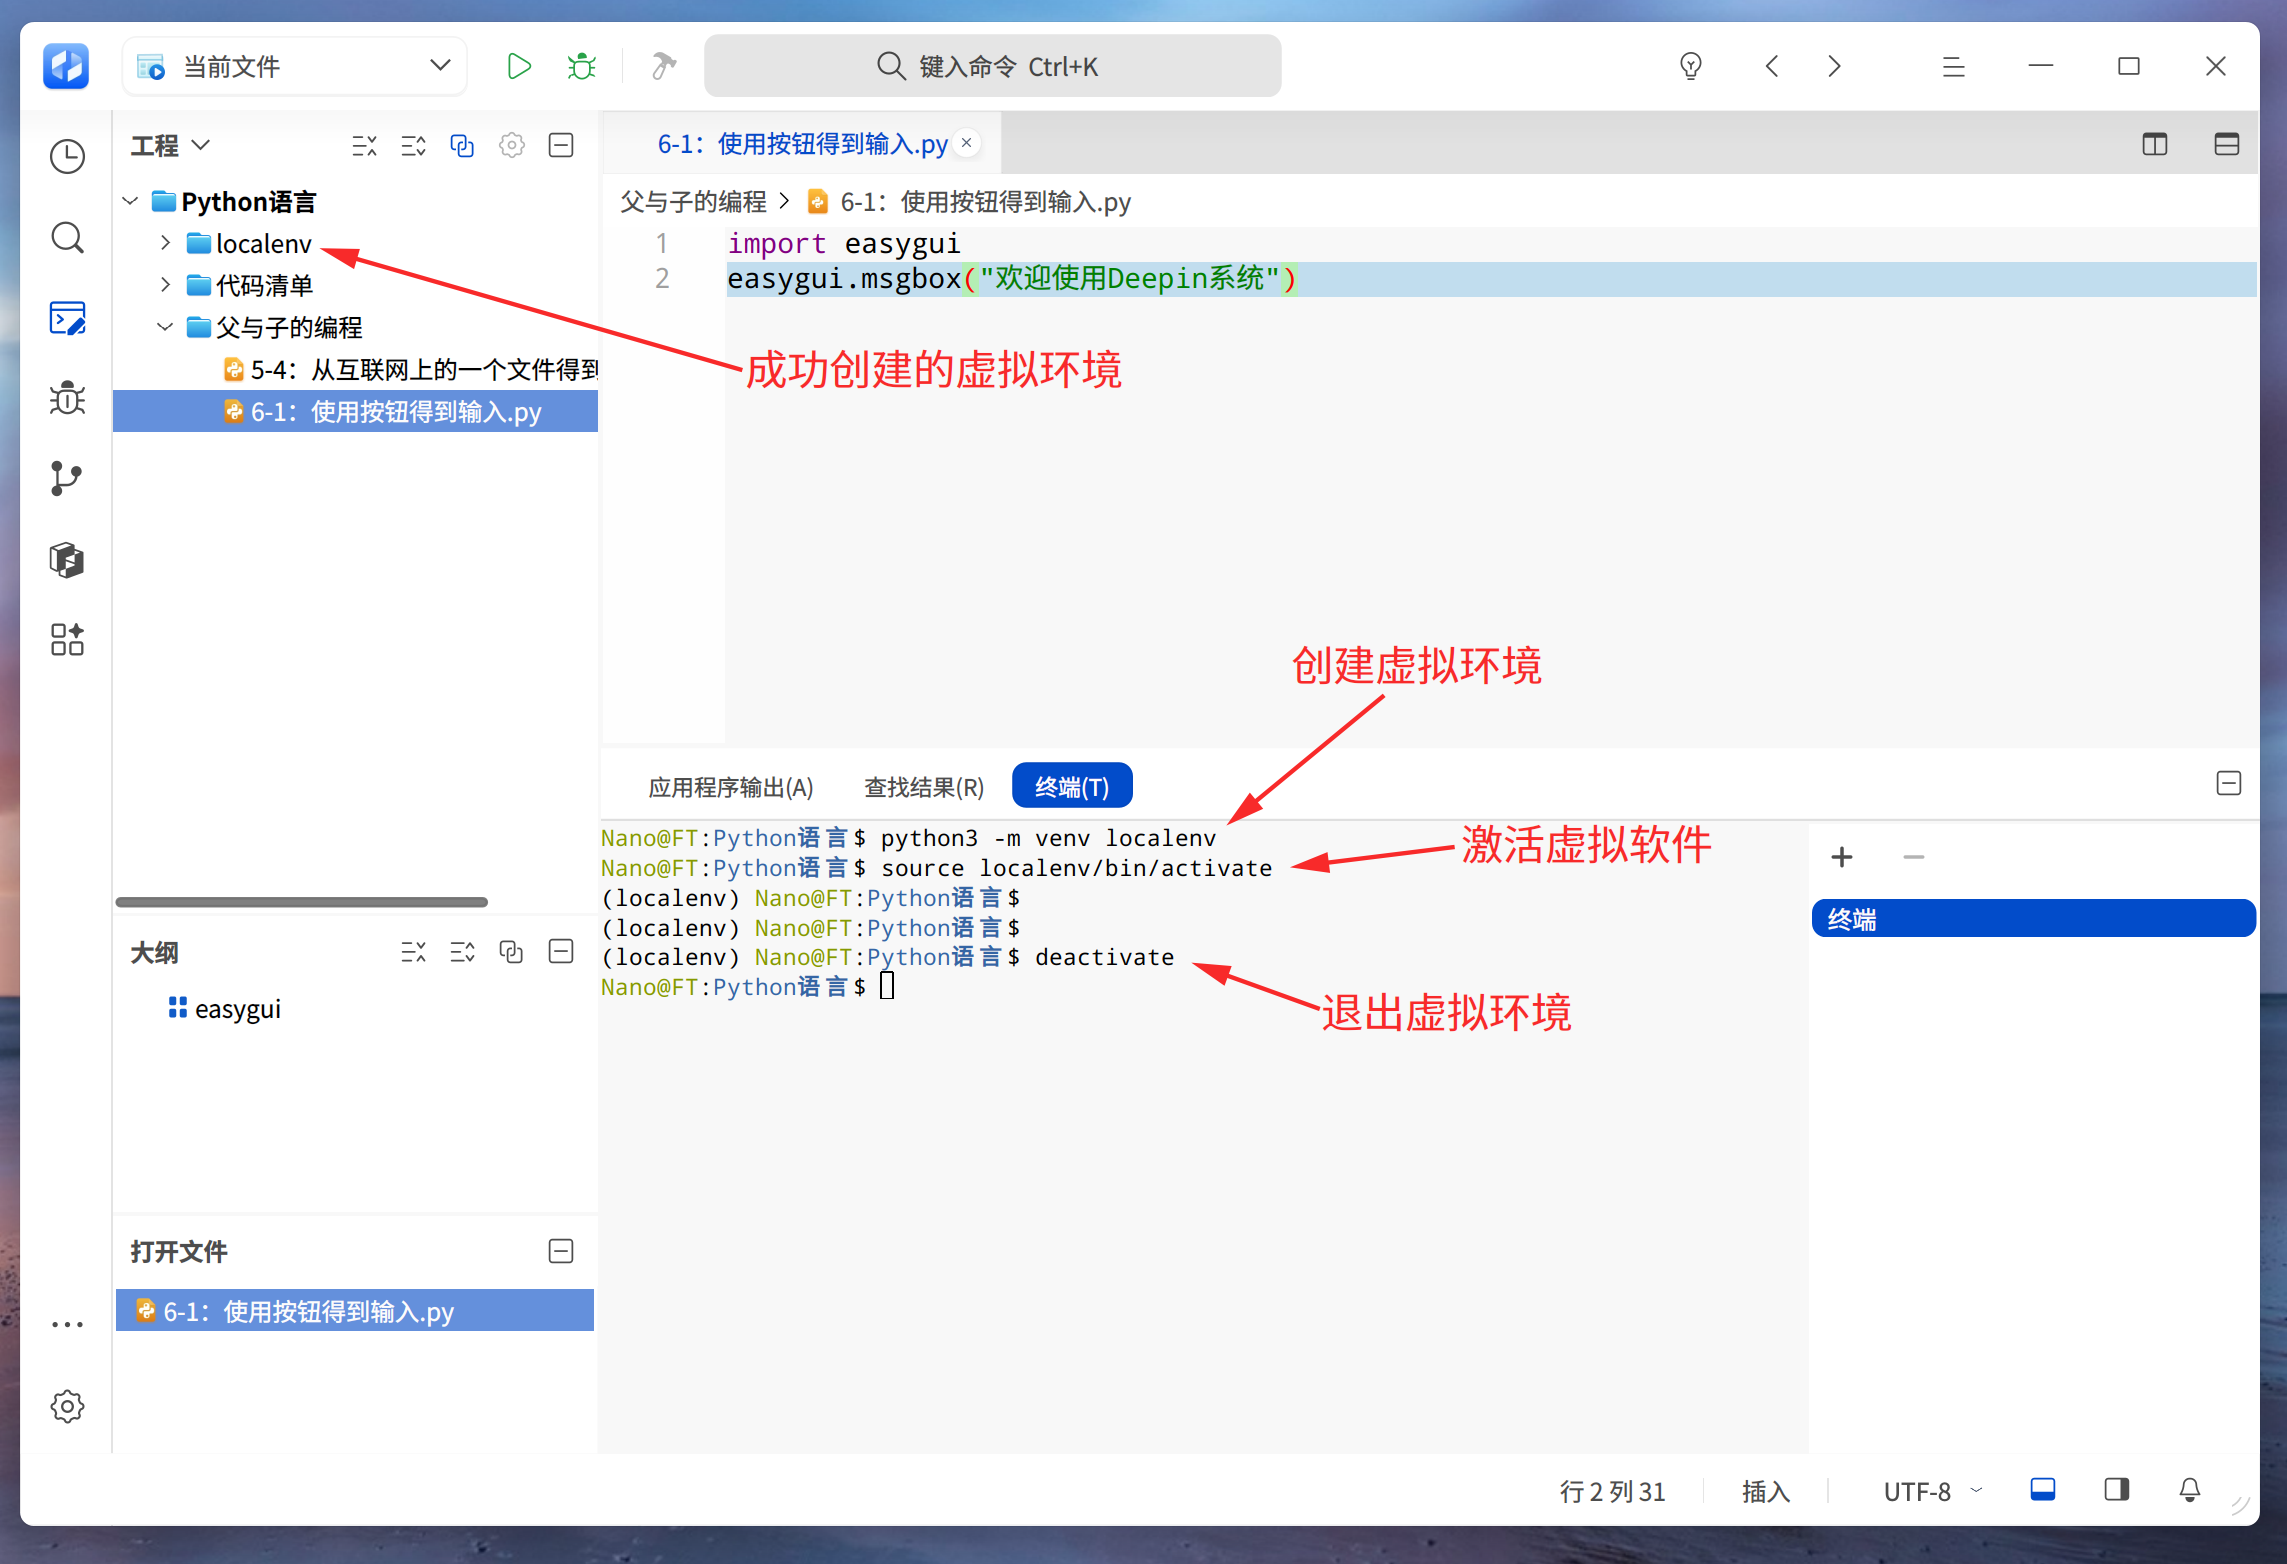
Task: Click the three dots more options in sidebar
Action: click(67, 1325)
